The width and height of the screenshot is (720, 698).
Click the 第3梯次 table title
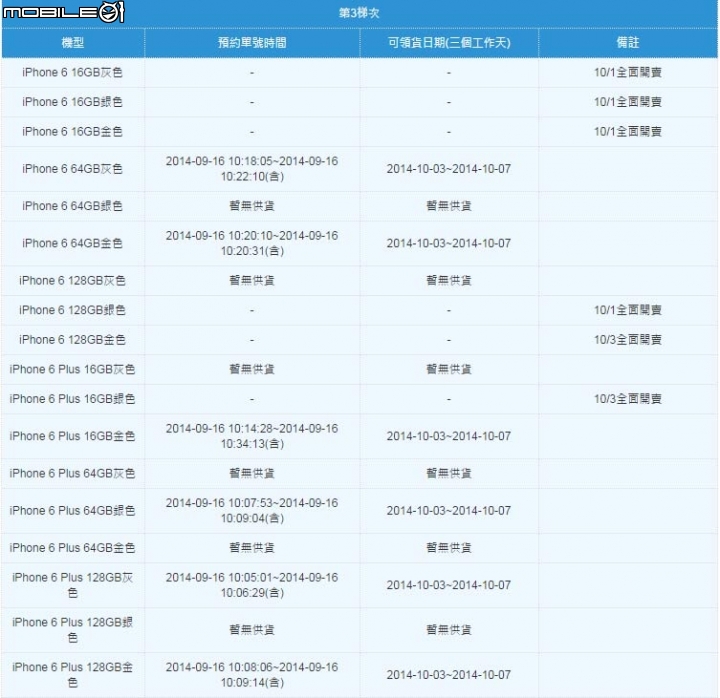(x=359, y=13)
